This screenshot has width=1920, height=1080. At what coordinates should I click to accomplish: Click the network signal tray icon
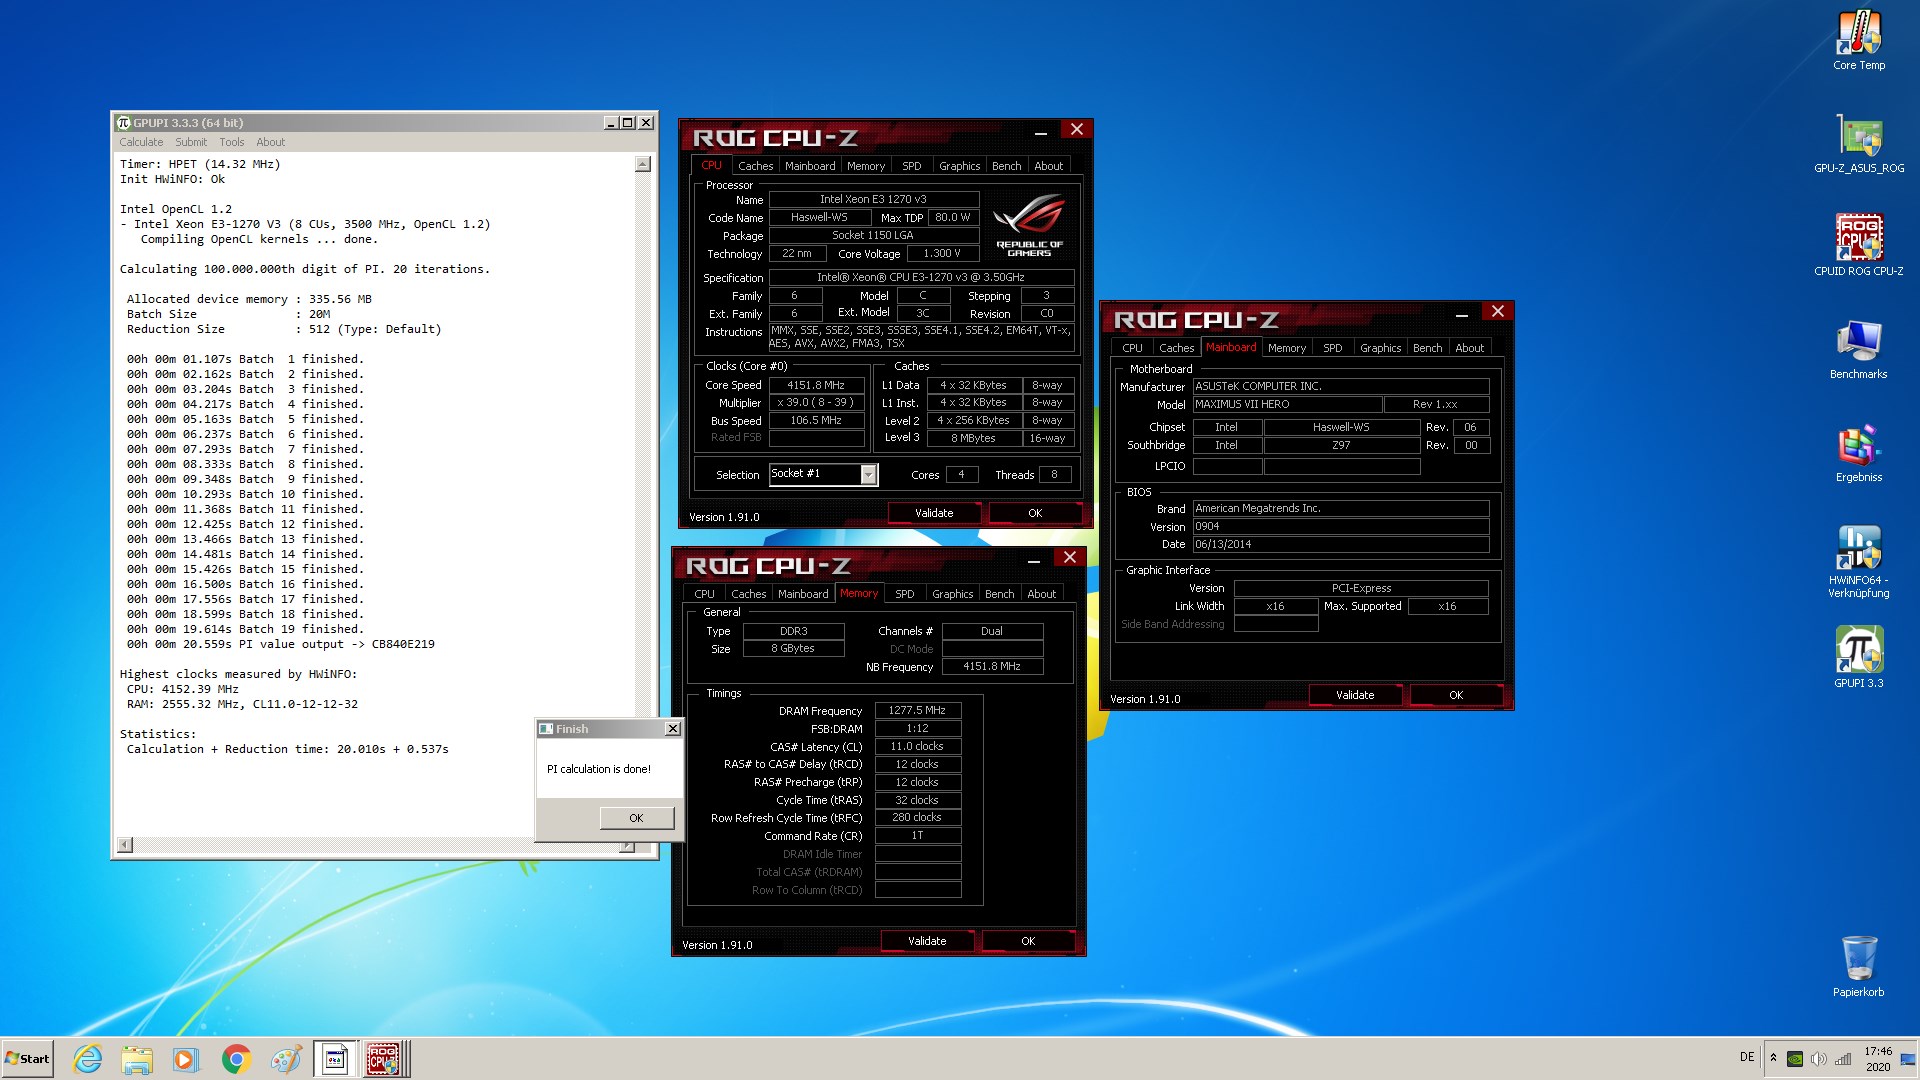coord(1843,1059)
